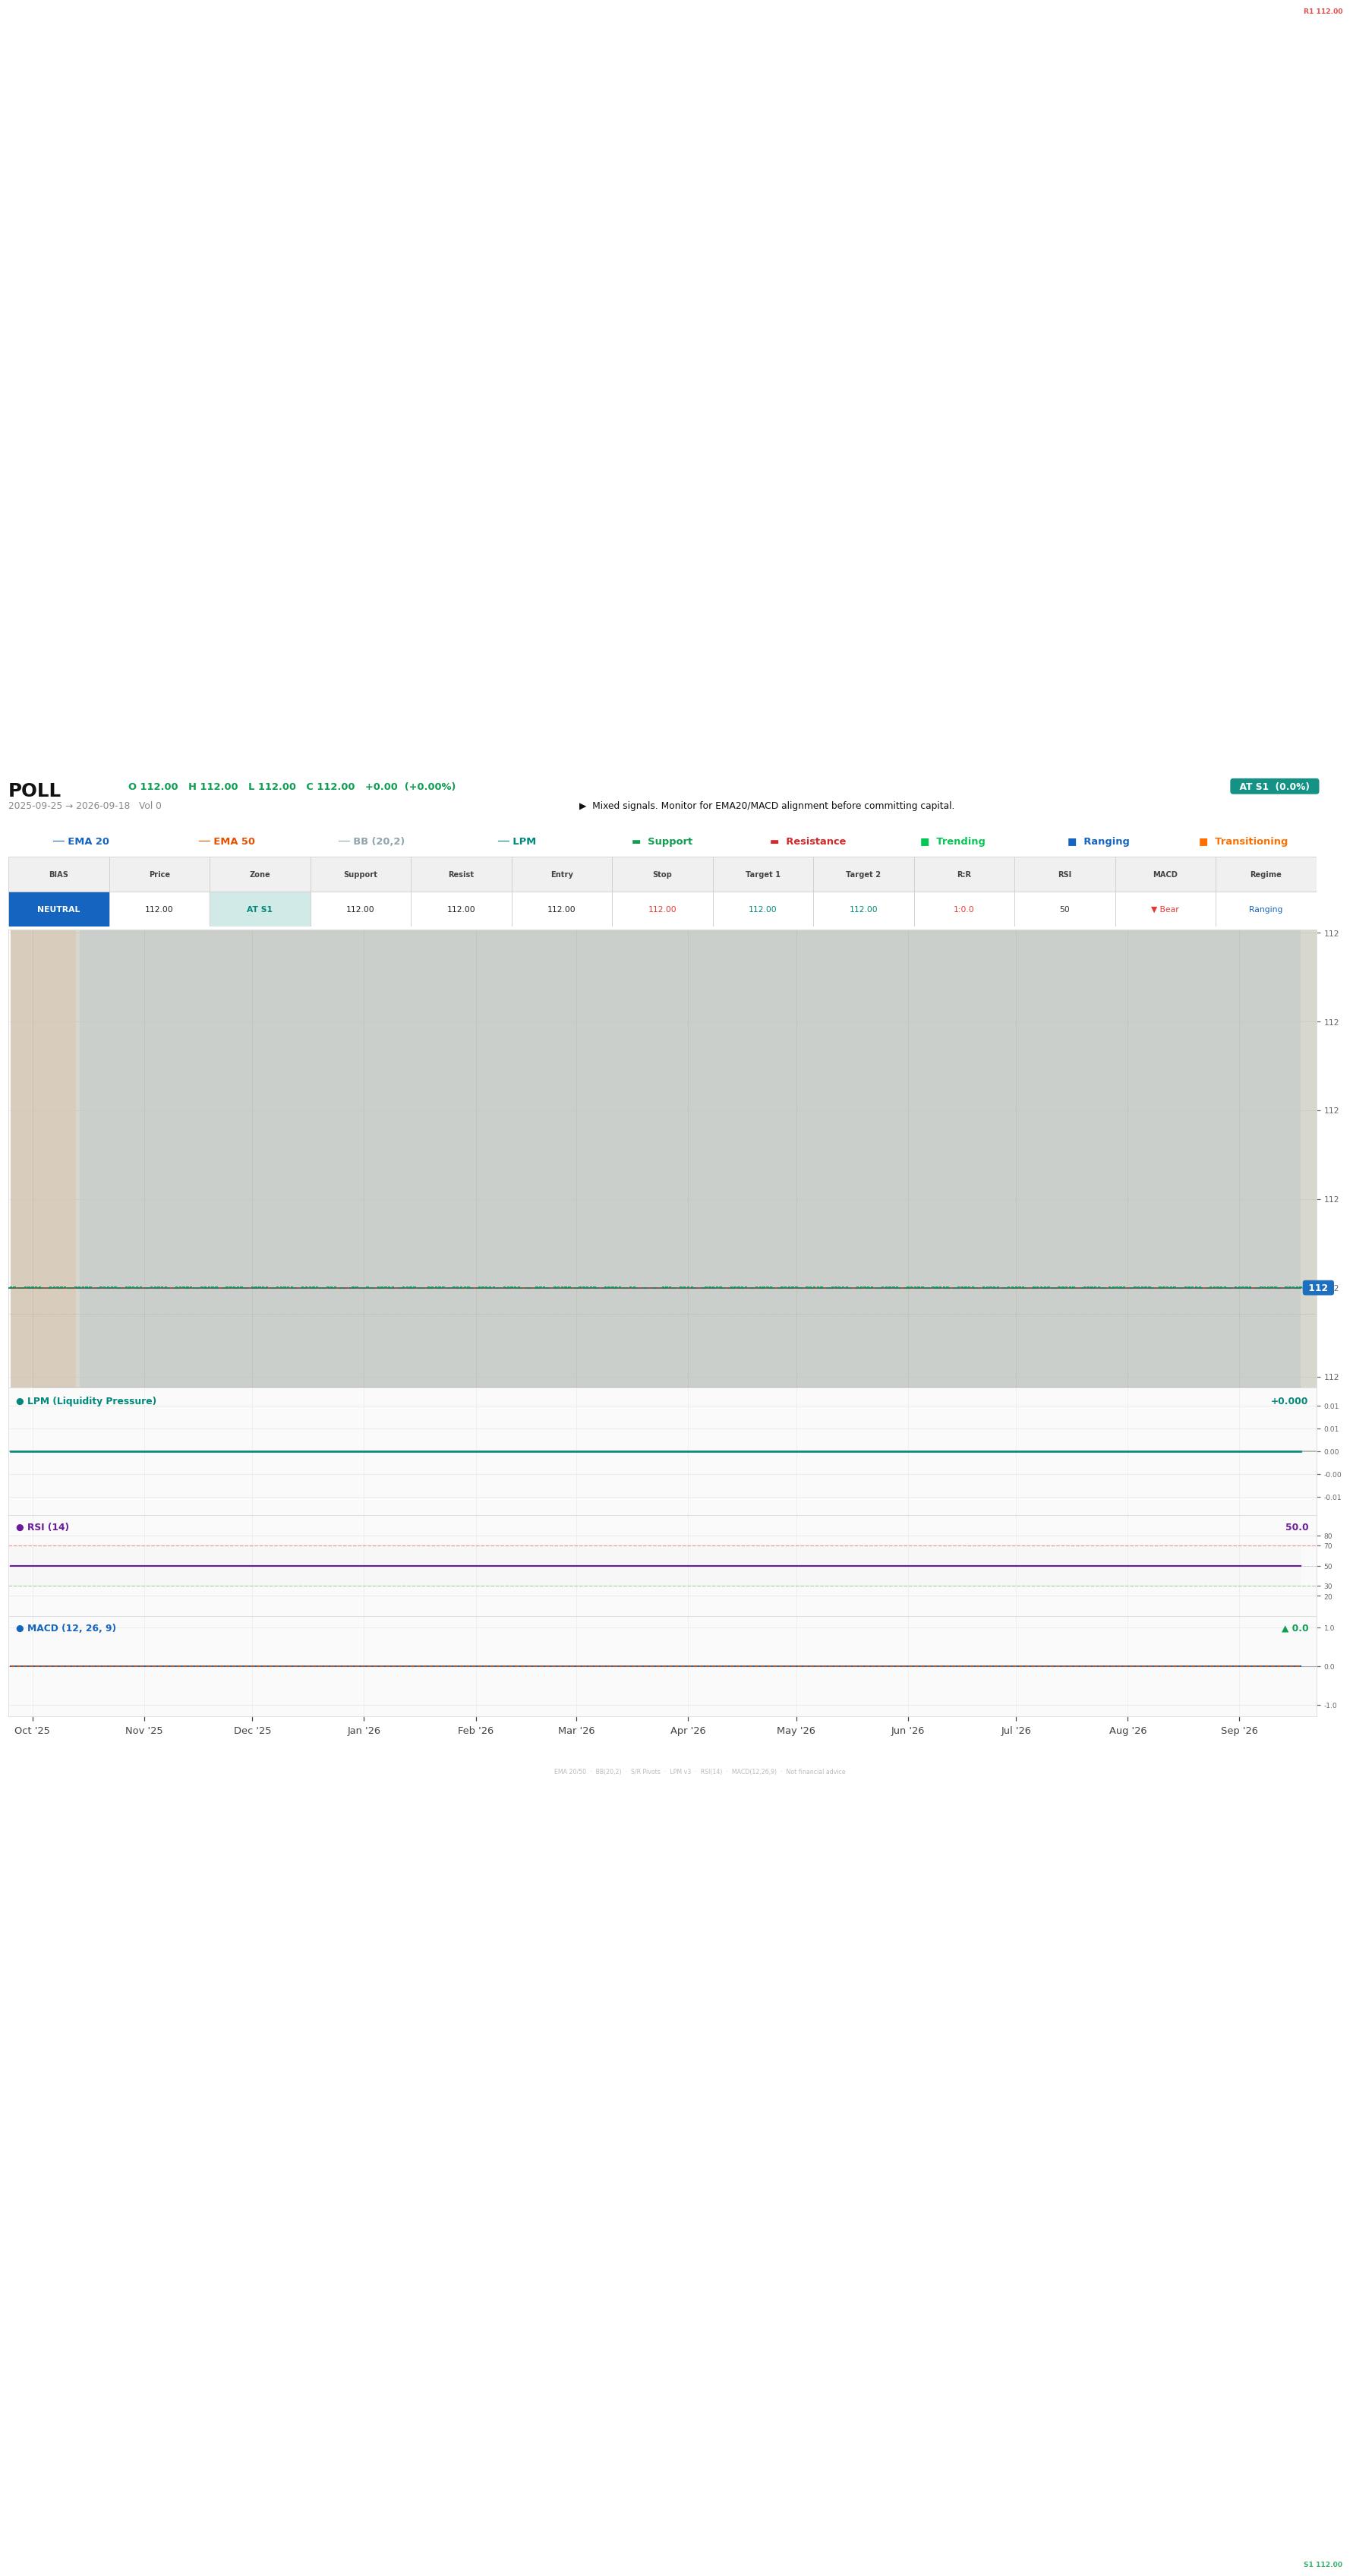Click the Entry column header
This screenshot has width=1353, height=2576.
(562, 875)
